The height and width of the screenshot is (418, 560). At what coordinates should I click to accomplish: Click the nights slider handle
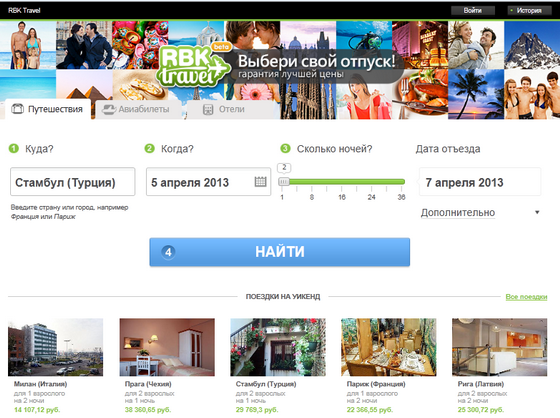pyautogui.click(x=284, y=181)
